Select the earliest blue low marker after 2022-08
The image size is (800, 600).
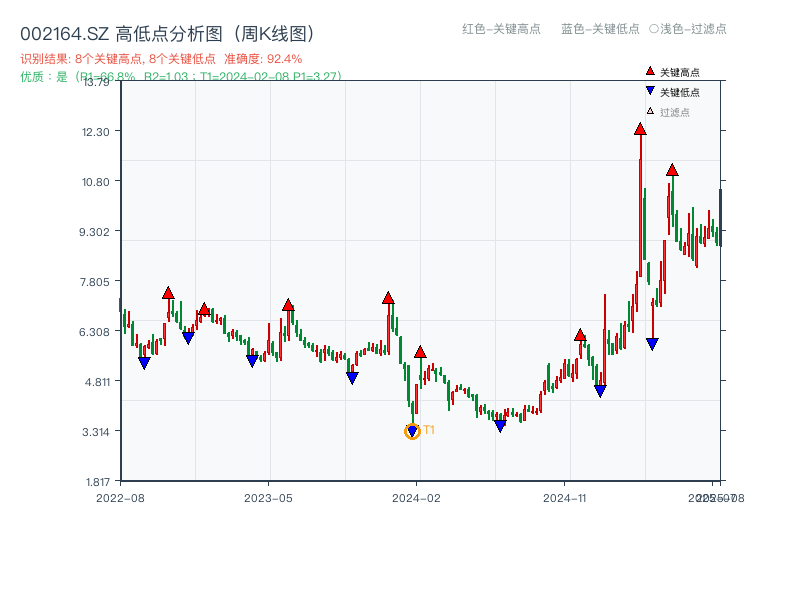click(144, 363)
